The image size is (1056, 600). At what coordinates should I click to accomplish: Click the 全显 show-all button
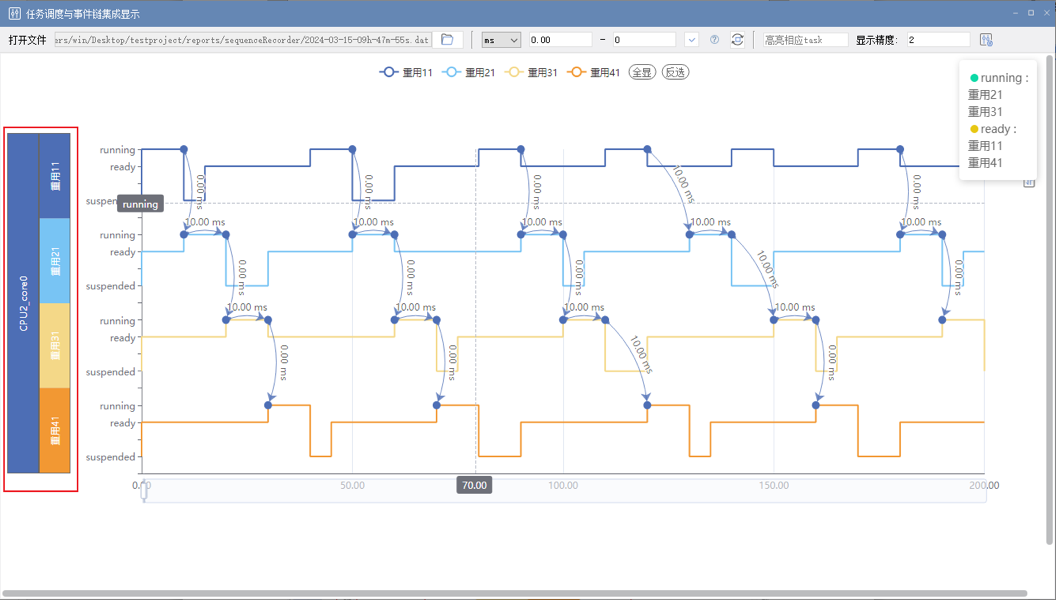(x=641, y=72)
